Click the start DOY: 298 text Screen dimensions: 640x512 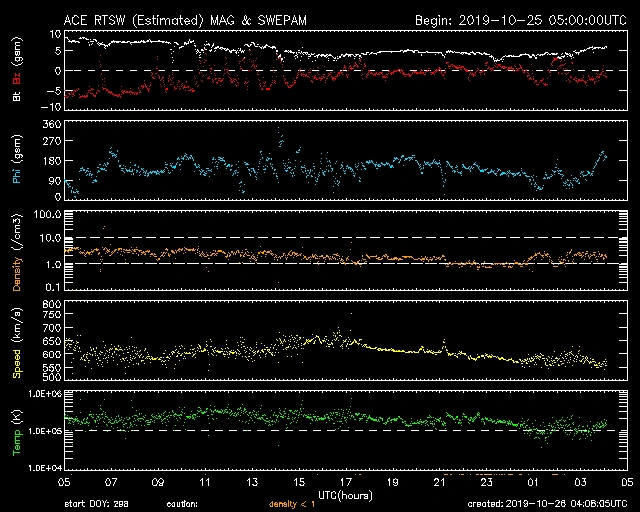(97, 504)
